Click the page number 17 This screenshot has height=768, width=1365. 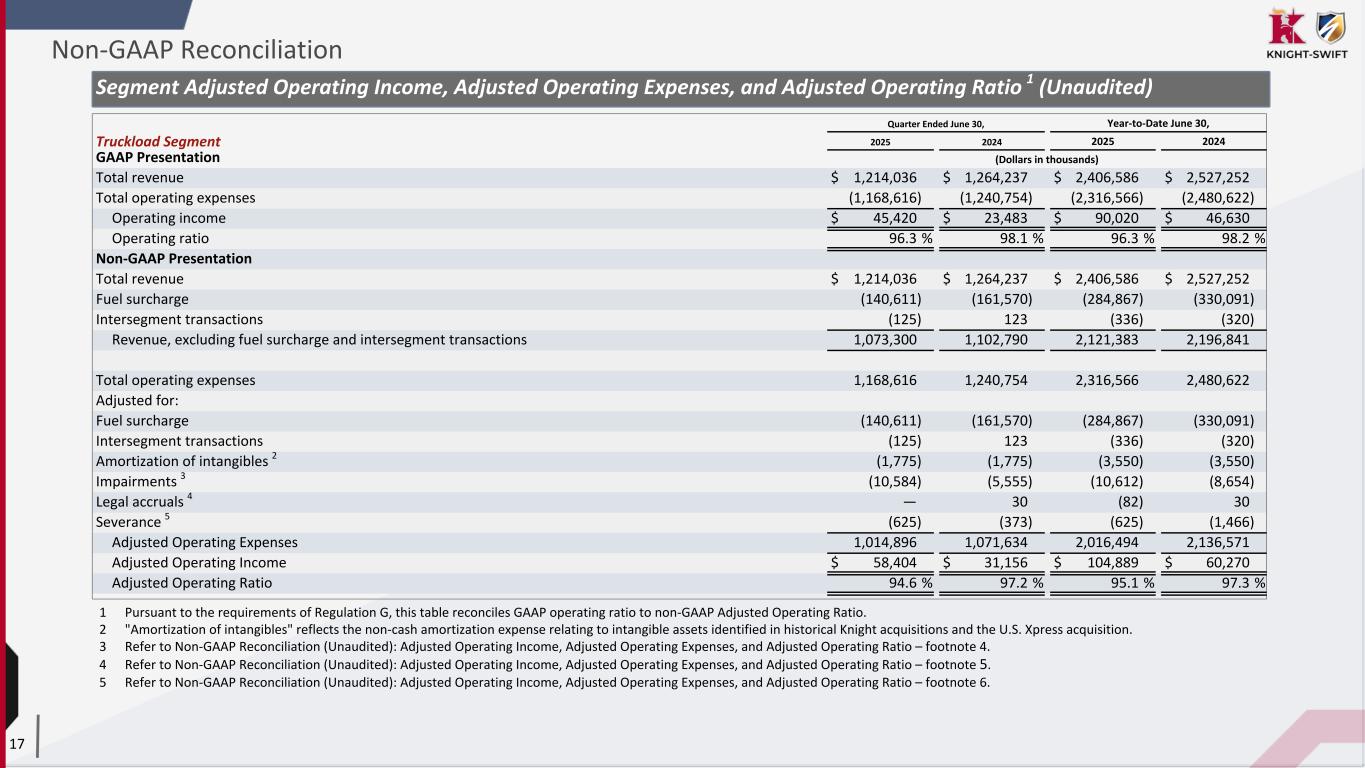(x=17, y=743)
